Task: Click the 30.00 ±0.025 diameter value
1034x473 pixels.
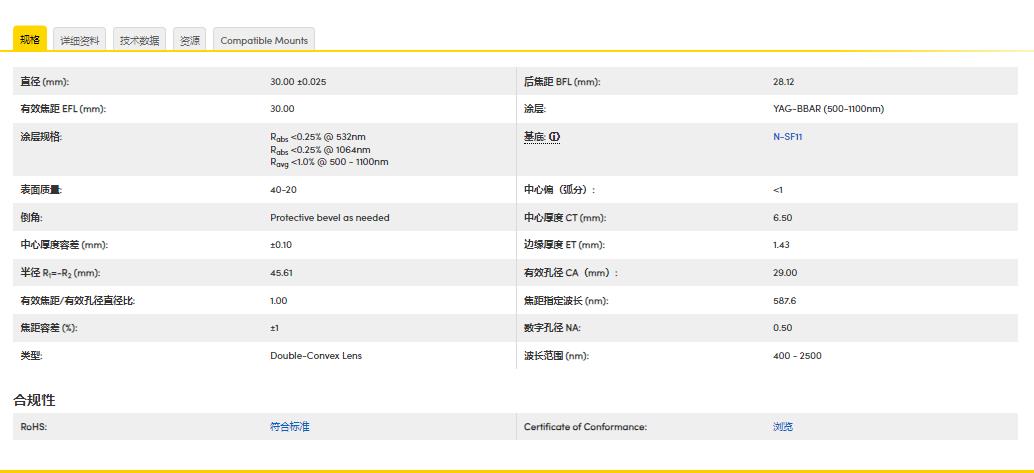Action: pos(298,82)
